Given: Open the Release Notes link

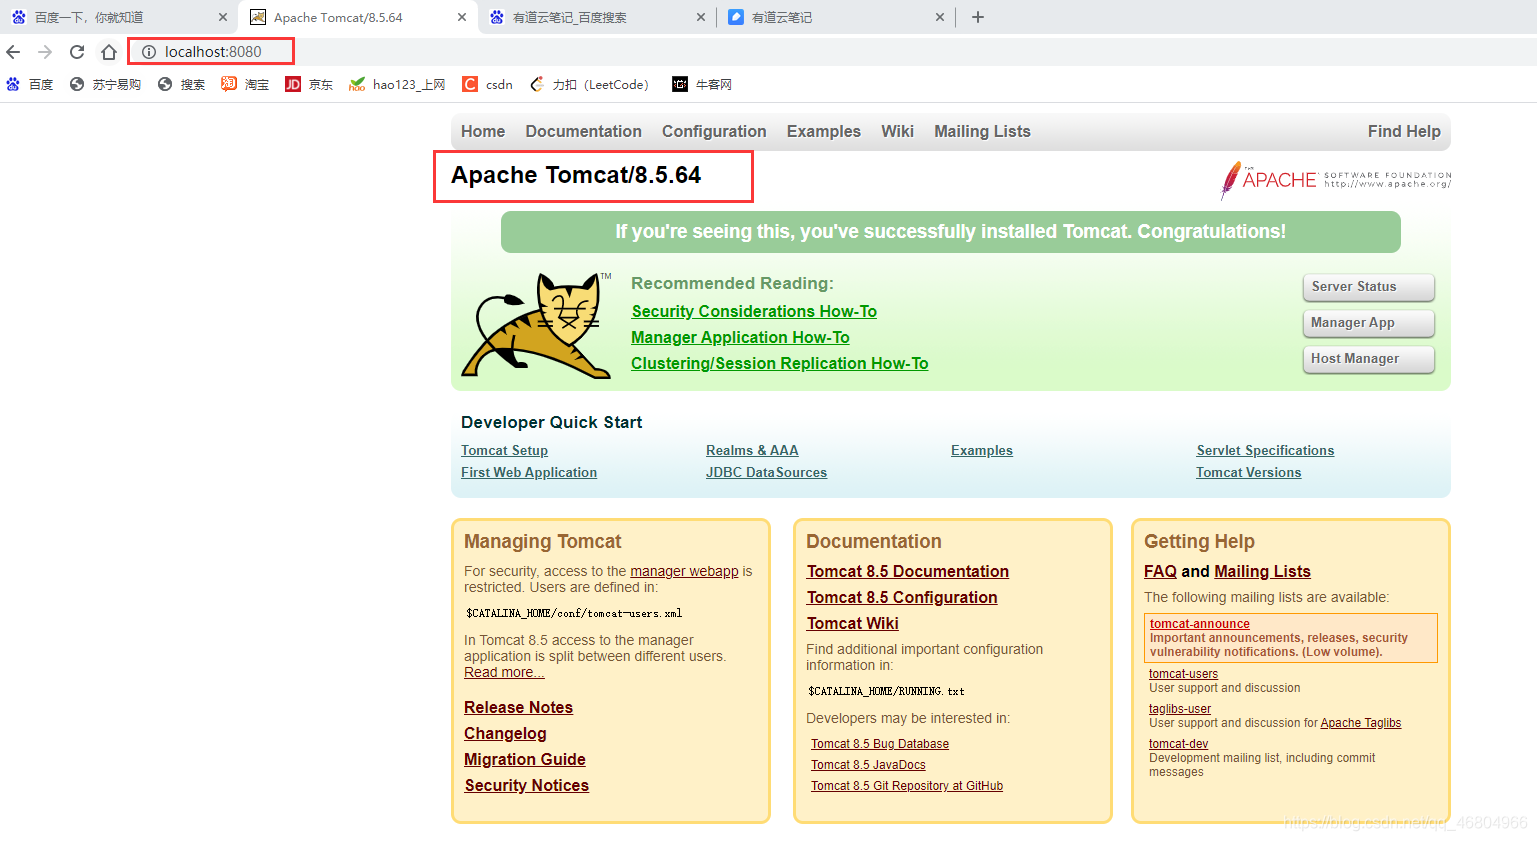Looking at the screenshot, I should click(x=518, y=708).
